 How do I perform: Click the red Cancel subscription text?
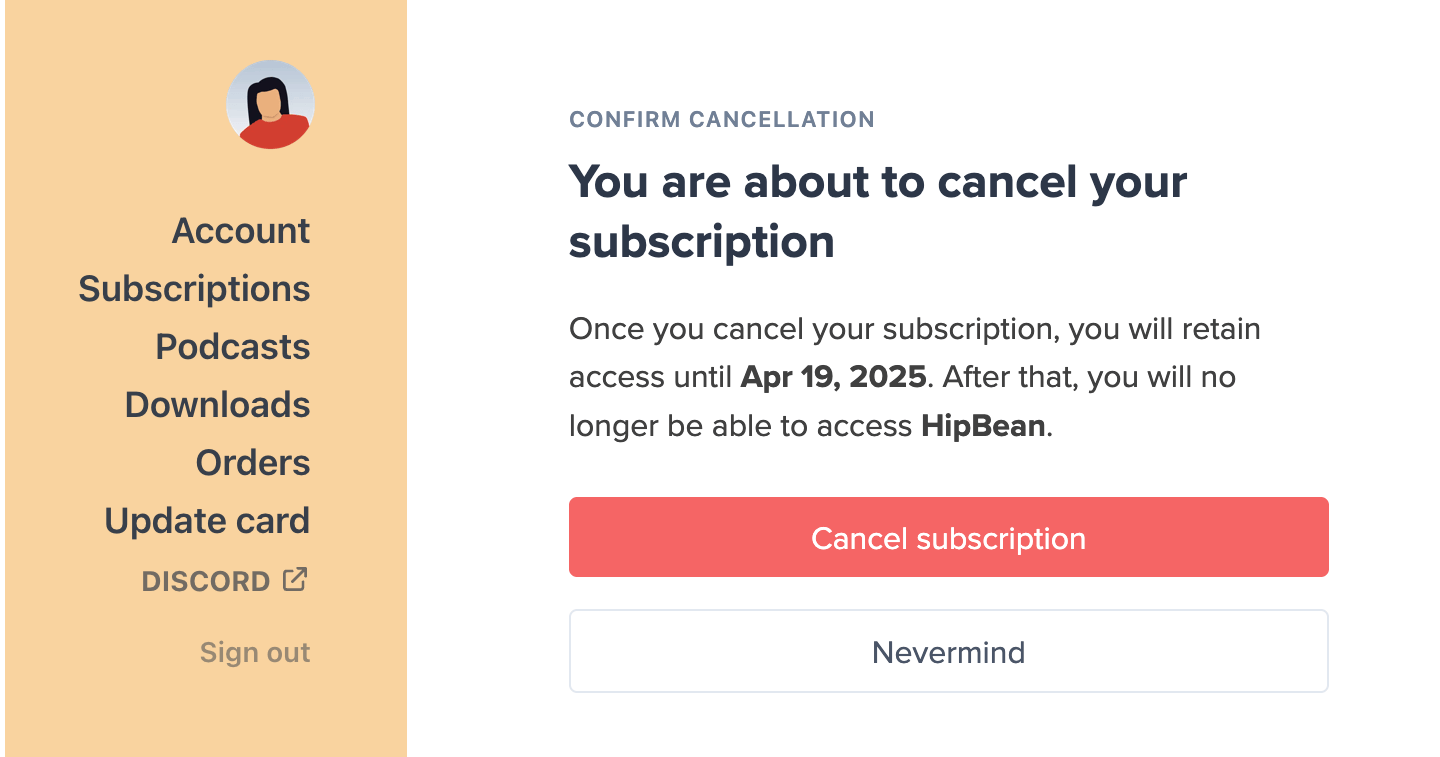click(x=948, y=537)
